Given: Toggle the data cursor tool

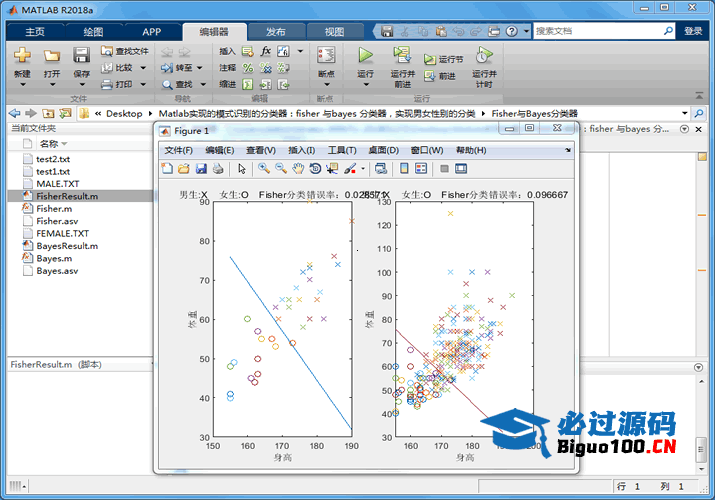Looking at the screenshot, I should coord(332,168).
